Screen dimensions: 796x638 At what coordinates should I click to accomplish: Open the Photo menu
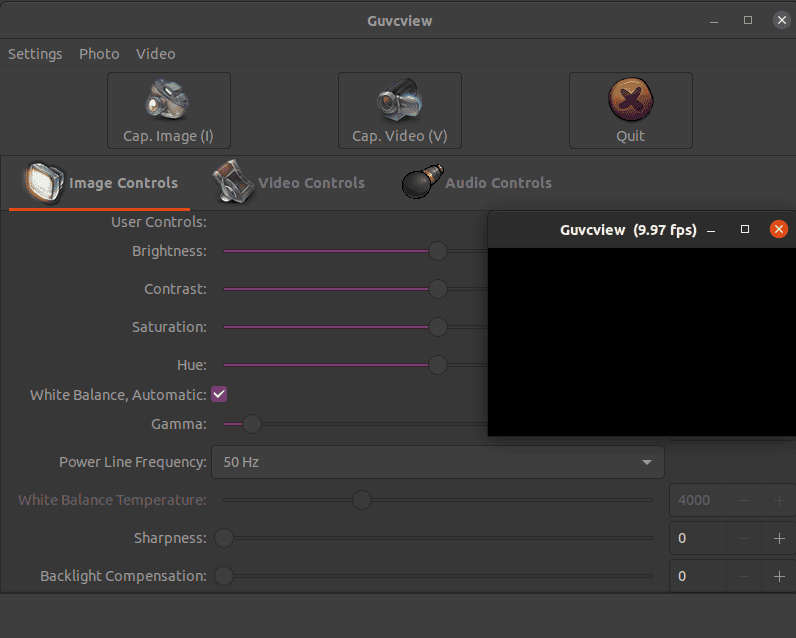(99, 54)
